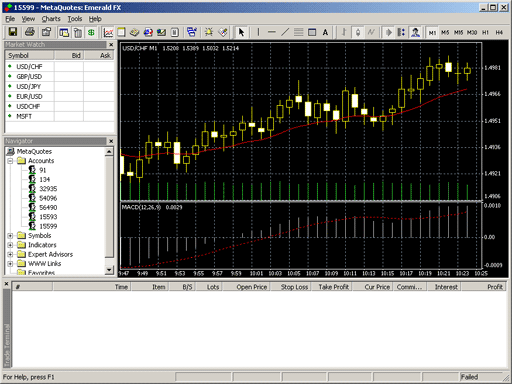The width and height of the screenshot is (512, 384).
Task: Open the Charts menu
Action: [51, 19]
